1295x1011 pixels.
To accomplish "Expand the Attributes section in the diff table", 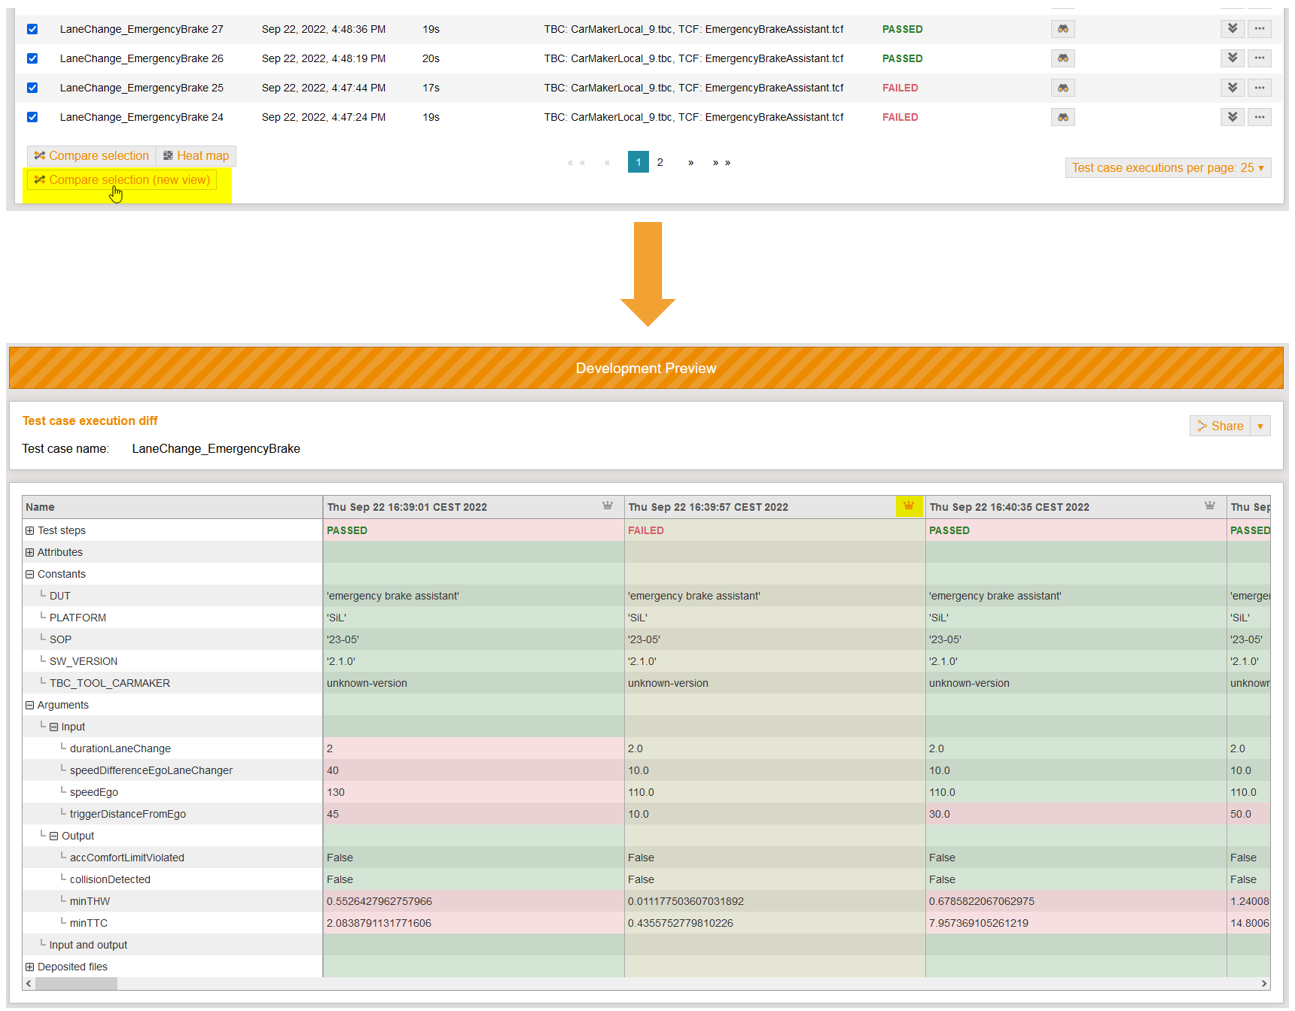I will (x=29, y=552).
